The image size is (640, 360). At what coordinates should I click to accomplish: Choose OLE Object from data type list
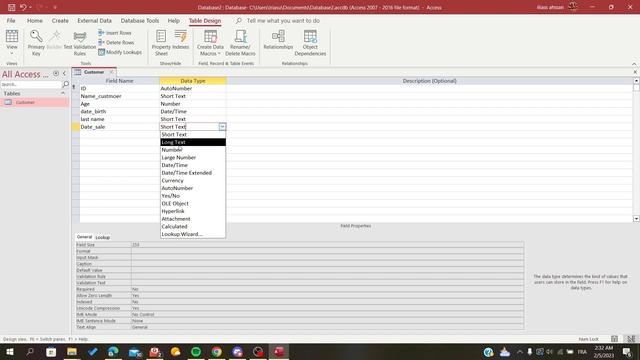[x=193, y=203]
